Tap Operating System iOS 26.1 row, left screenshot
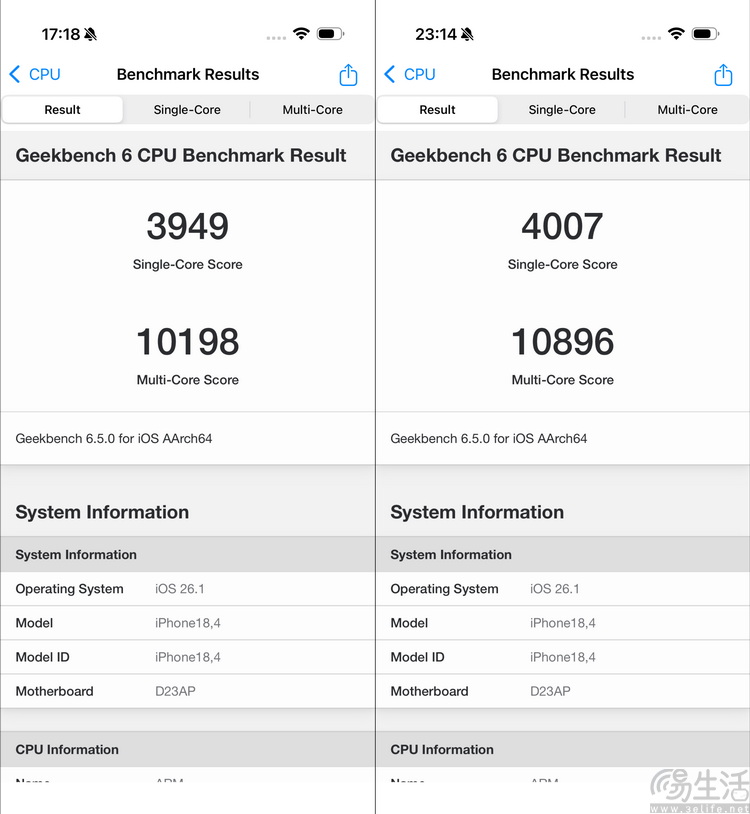 point(187,589)
